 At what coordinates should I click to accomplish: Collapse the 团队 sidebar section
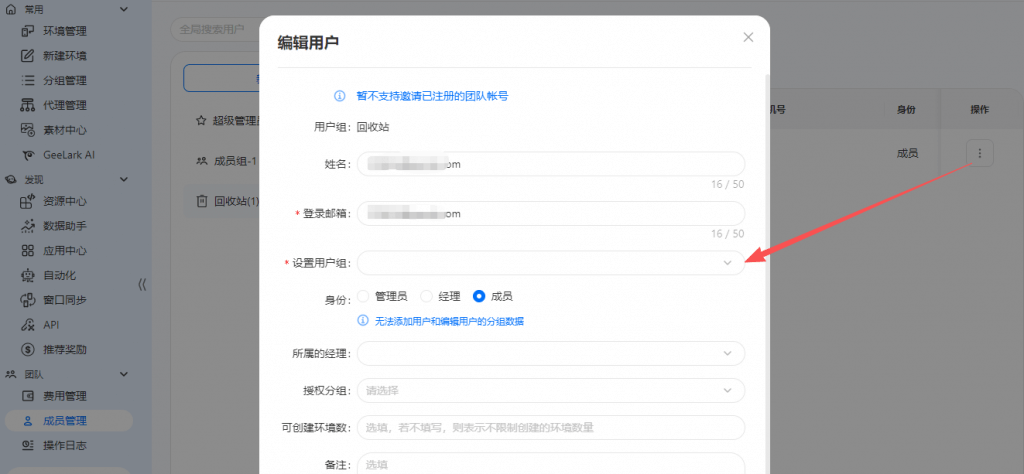point(123,374)
